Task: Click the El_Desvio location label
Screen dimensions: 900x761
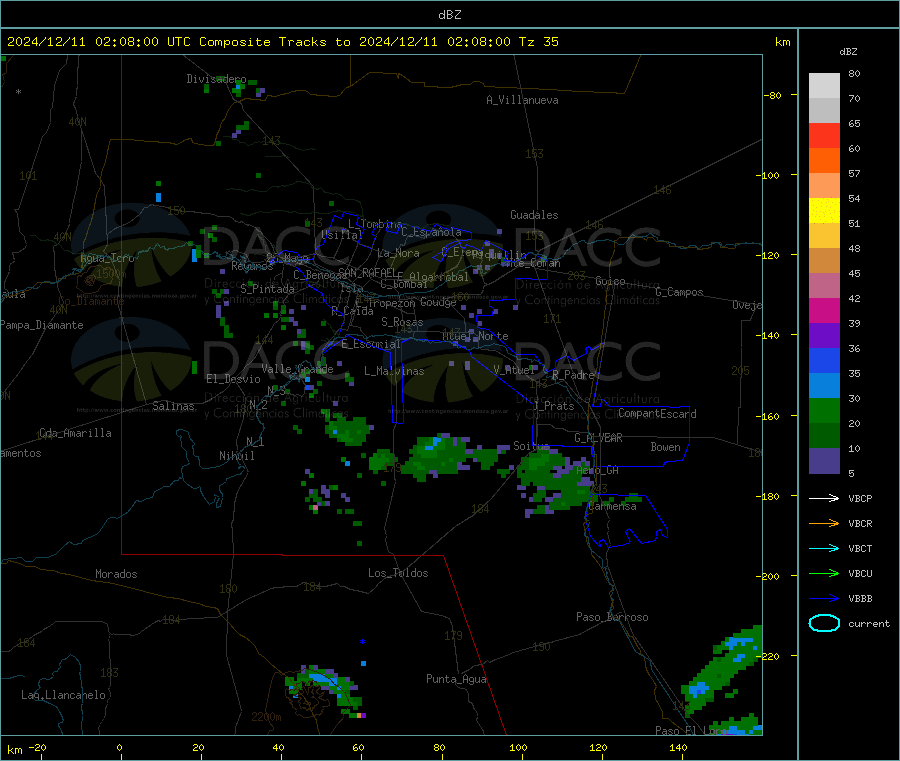Action: (x=233, y=379)
